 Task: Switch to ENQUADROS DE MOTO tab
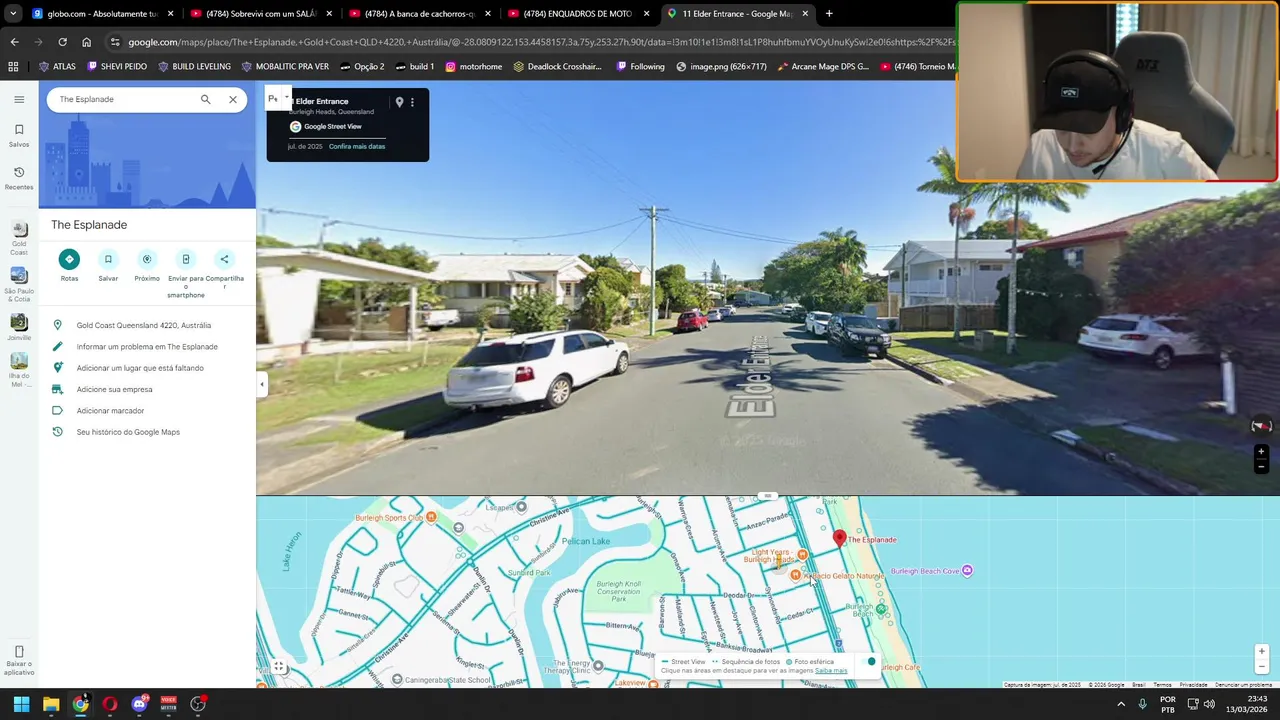click(578, 14)
